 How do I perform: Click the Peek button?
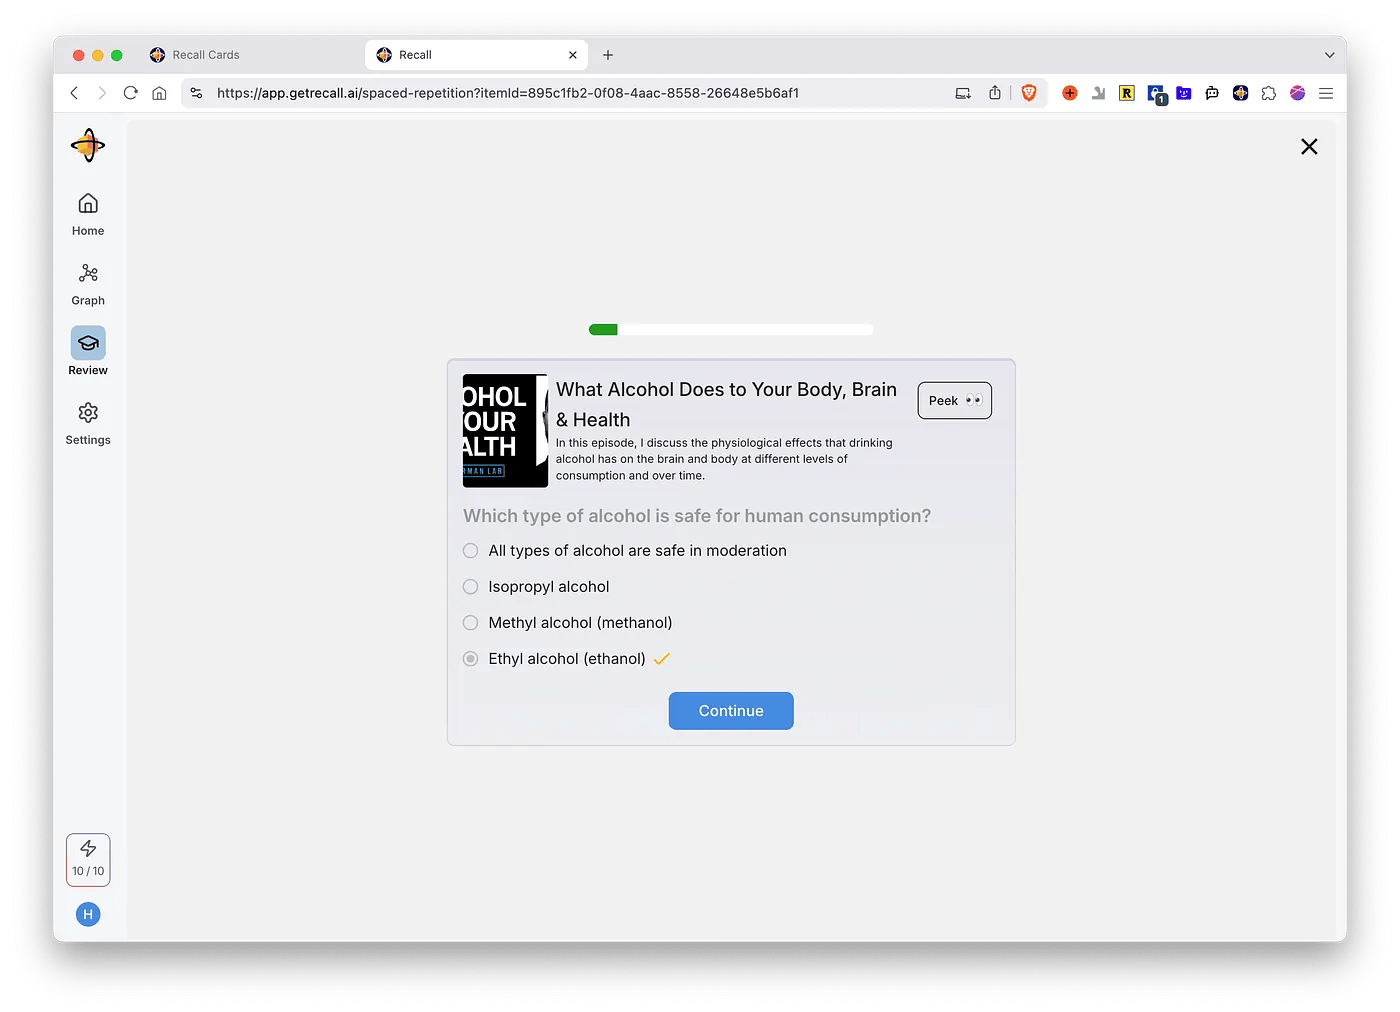click(954, 401)
